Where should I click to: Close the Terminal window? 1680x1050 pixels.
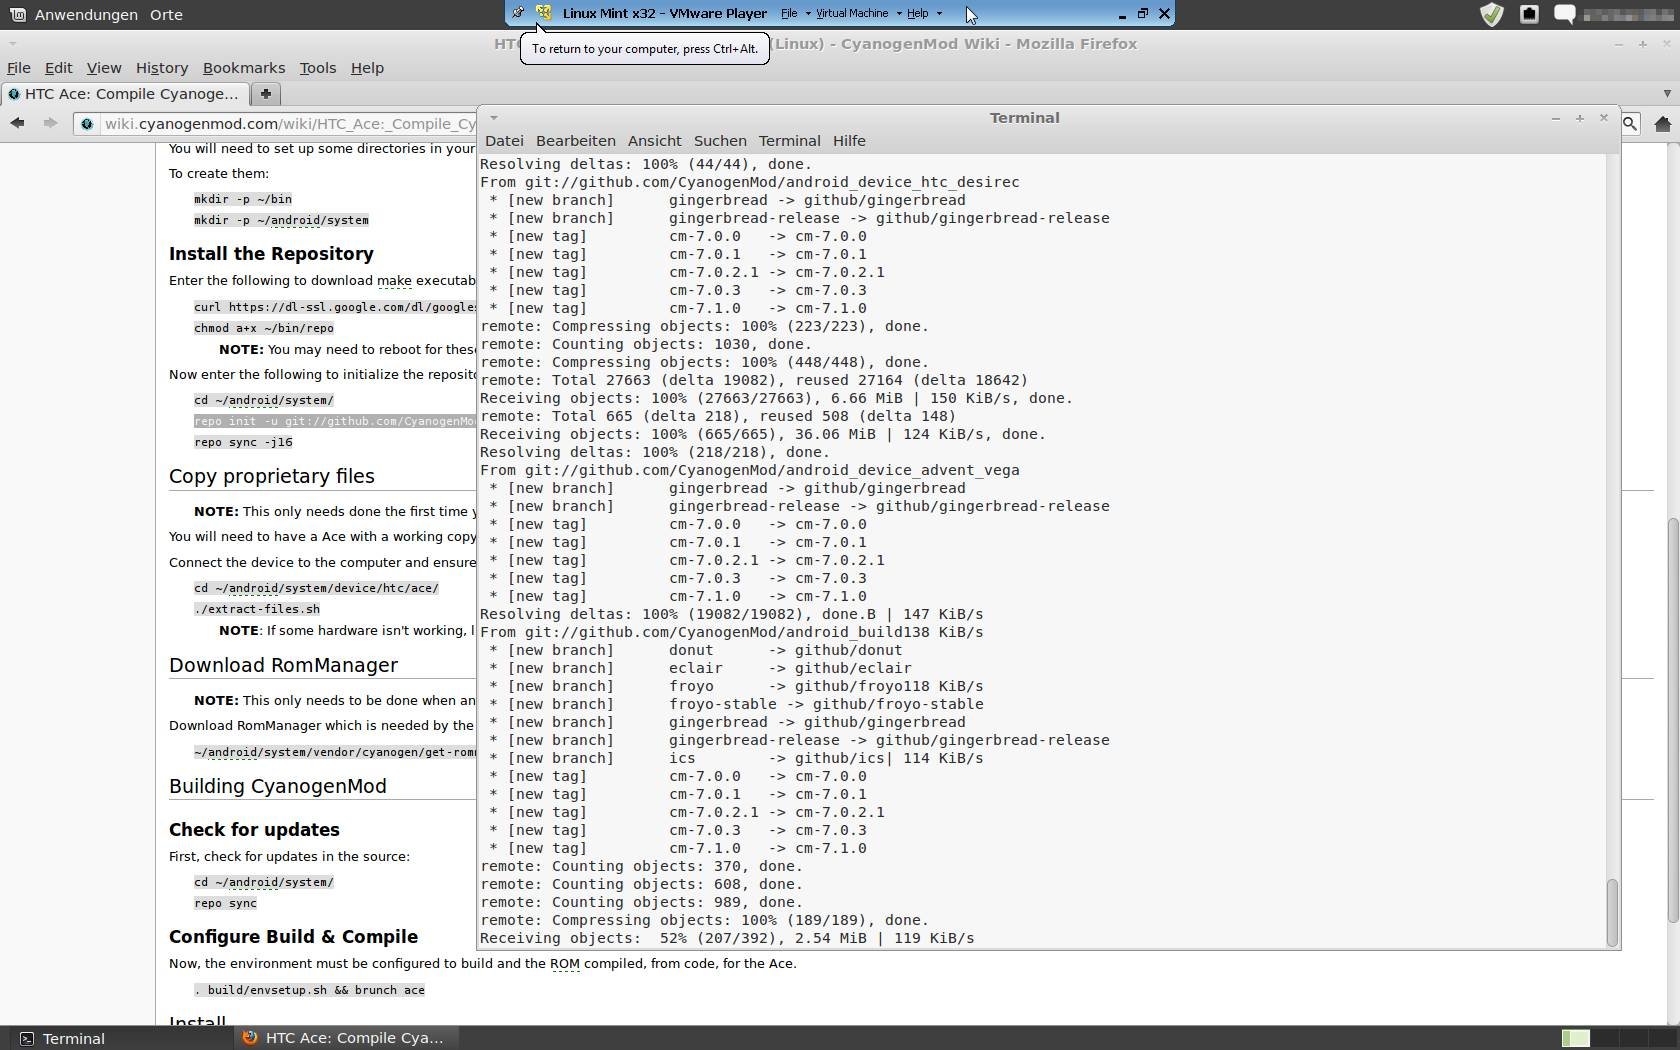click(1604, 118)
